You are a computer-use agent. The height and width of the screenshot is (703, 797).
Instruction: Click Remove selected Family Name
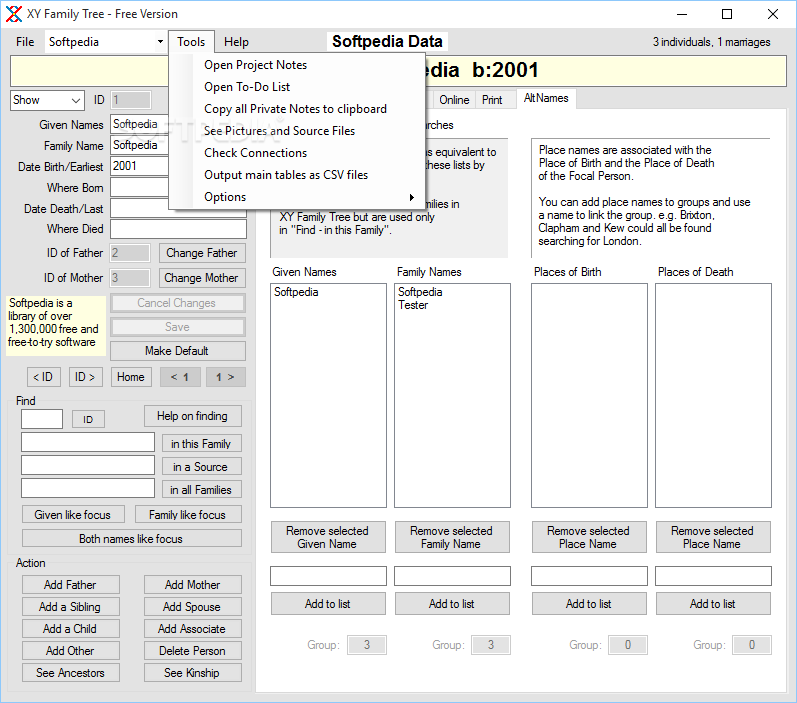click(x=452, y=537)
